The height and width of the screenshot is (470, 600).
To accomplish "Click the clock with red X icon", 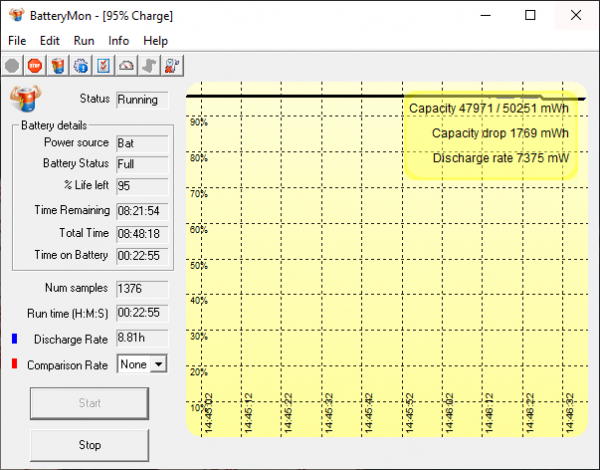I will (172, 65).
